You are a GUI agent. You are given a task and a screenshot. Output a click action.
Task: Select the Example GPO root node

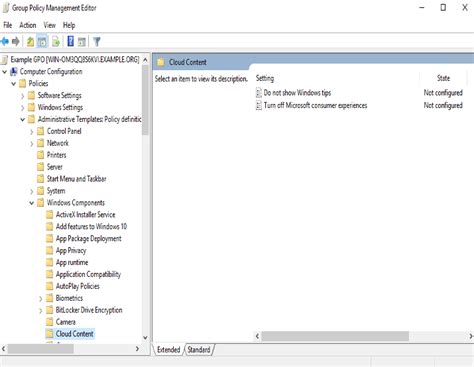pos(75,59)
